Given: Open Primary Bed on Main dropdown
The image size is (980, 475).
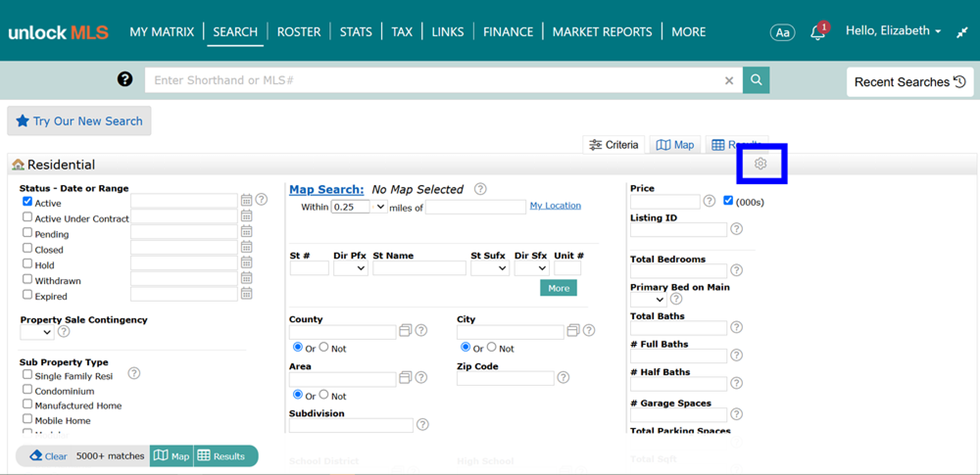Looking at the screenshot, I should click(x=648, y=299).
